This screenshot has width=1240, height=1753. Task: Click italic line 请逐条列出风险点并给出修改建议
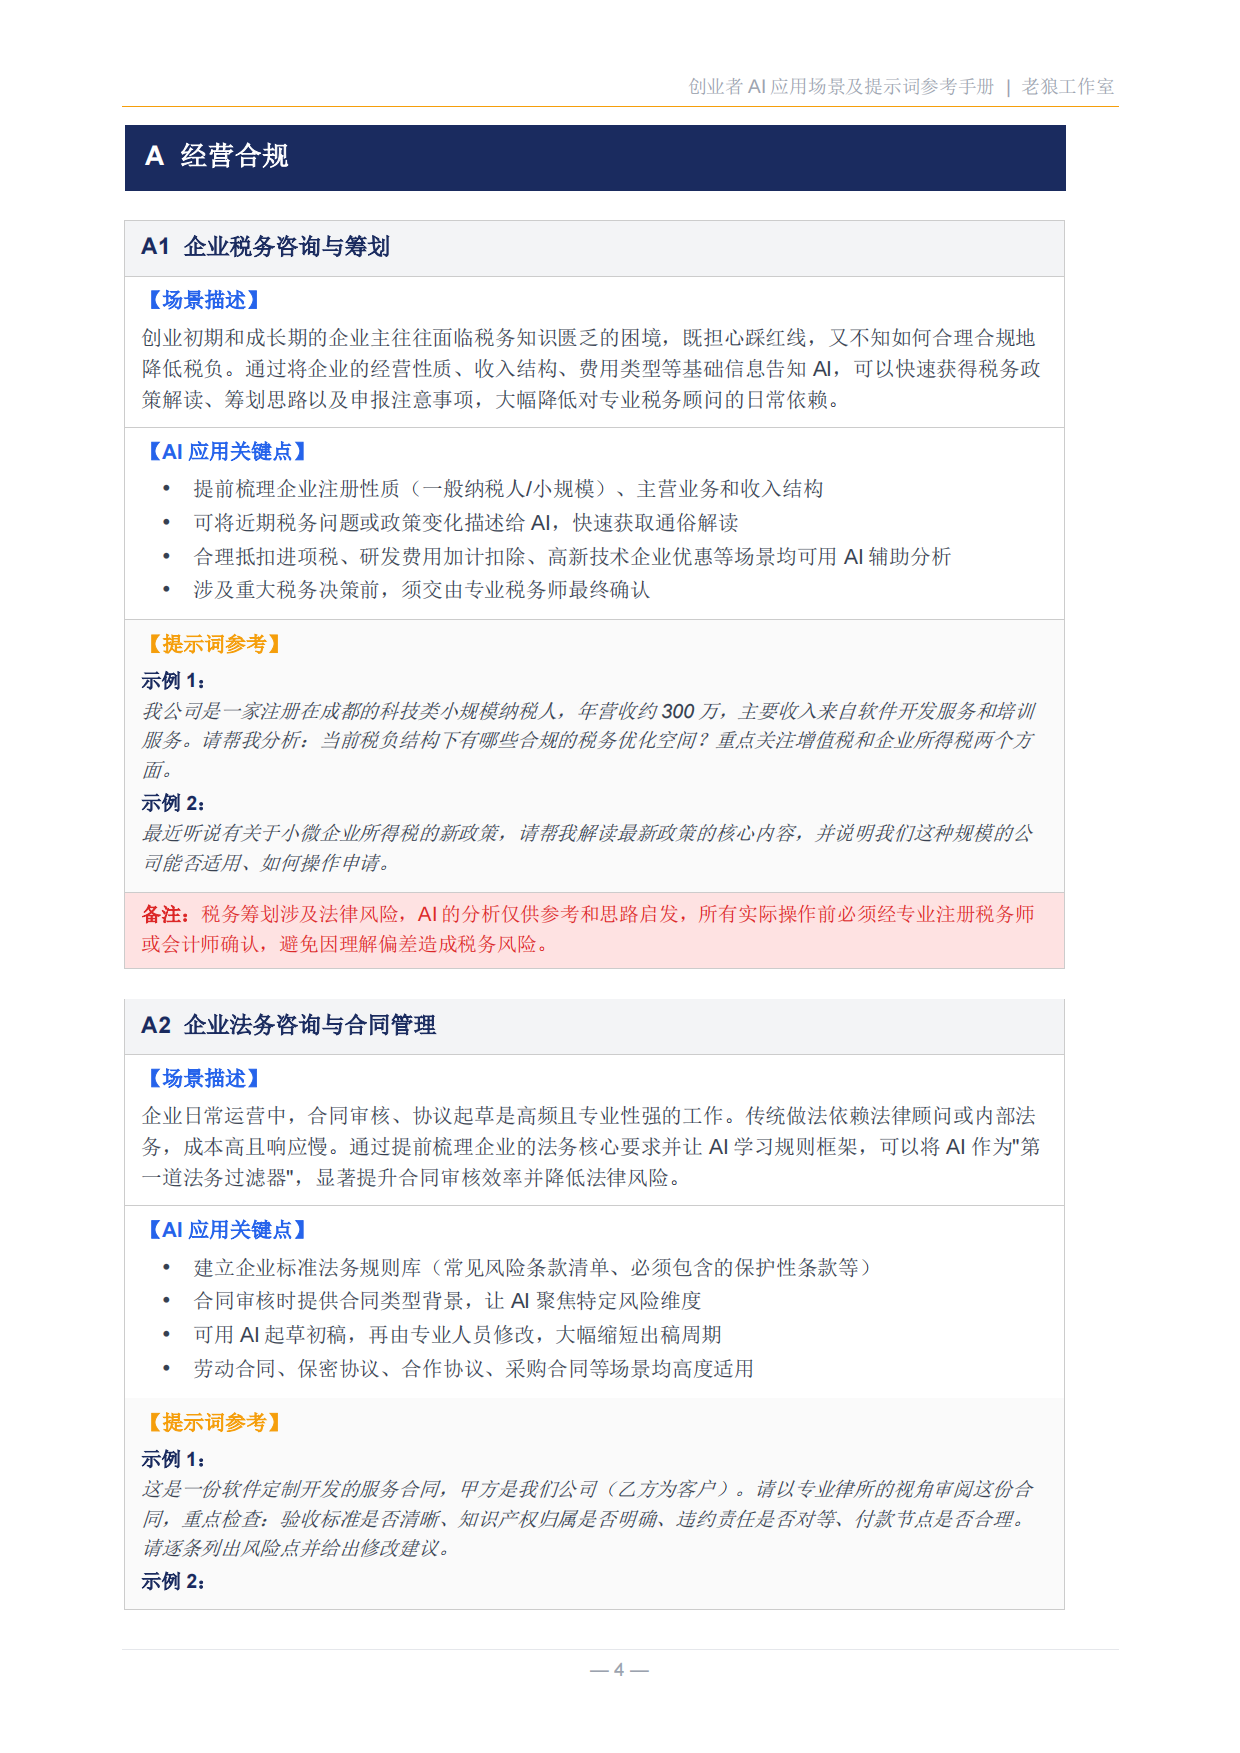pos(300,1548)
